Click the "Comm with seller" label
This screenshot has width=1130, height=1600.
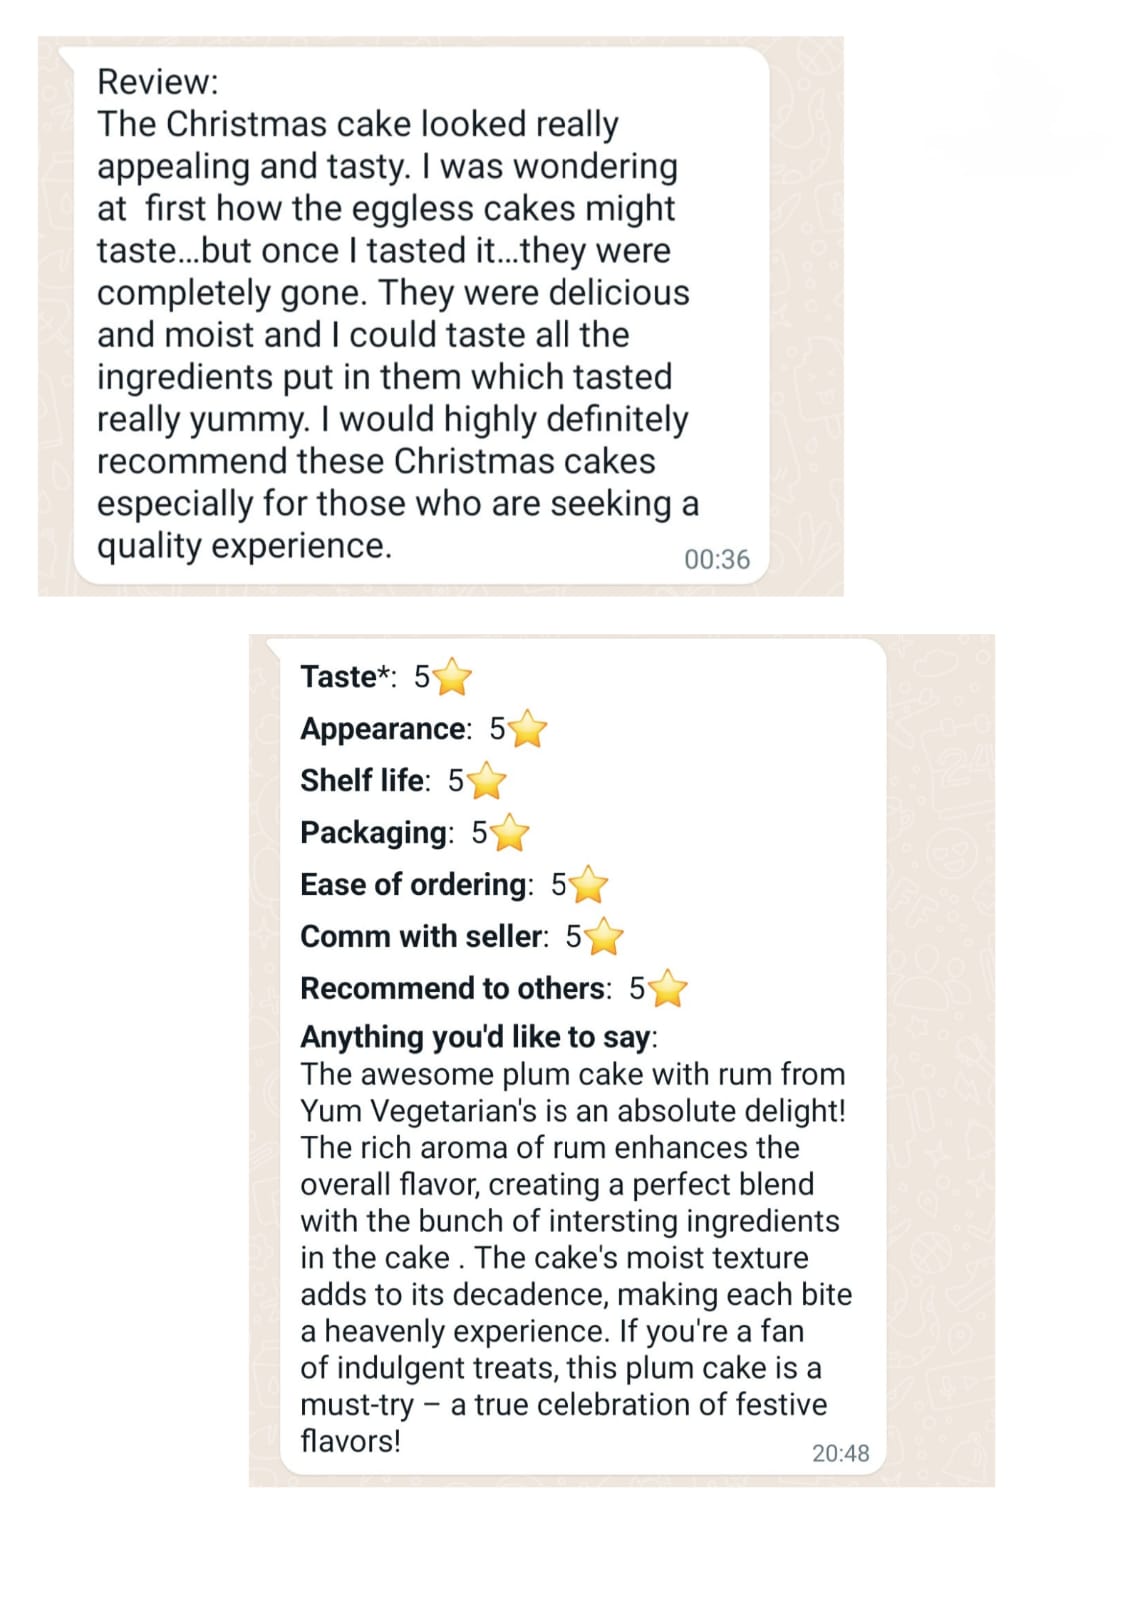click(422, 936)
